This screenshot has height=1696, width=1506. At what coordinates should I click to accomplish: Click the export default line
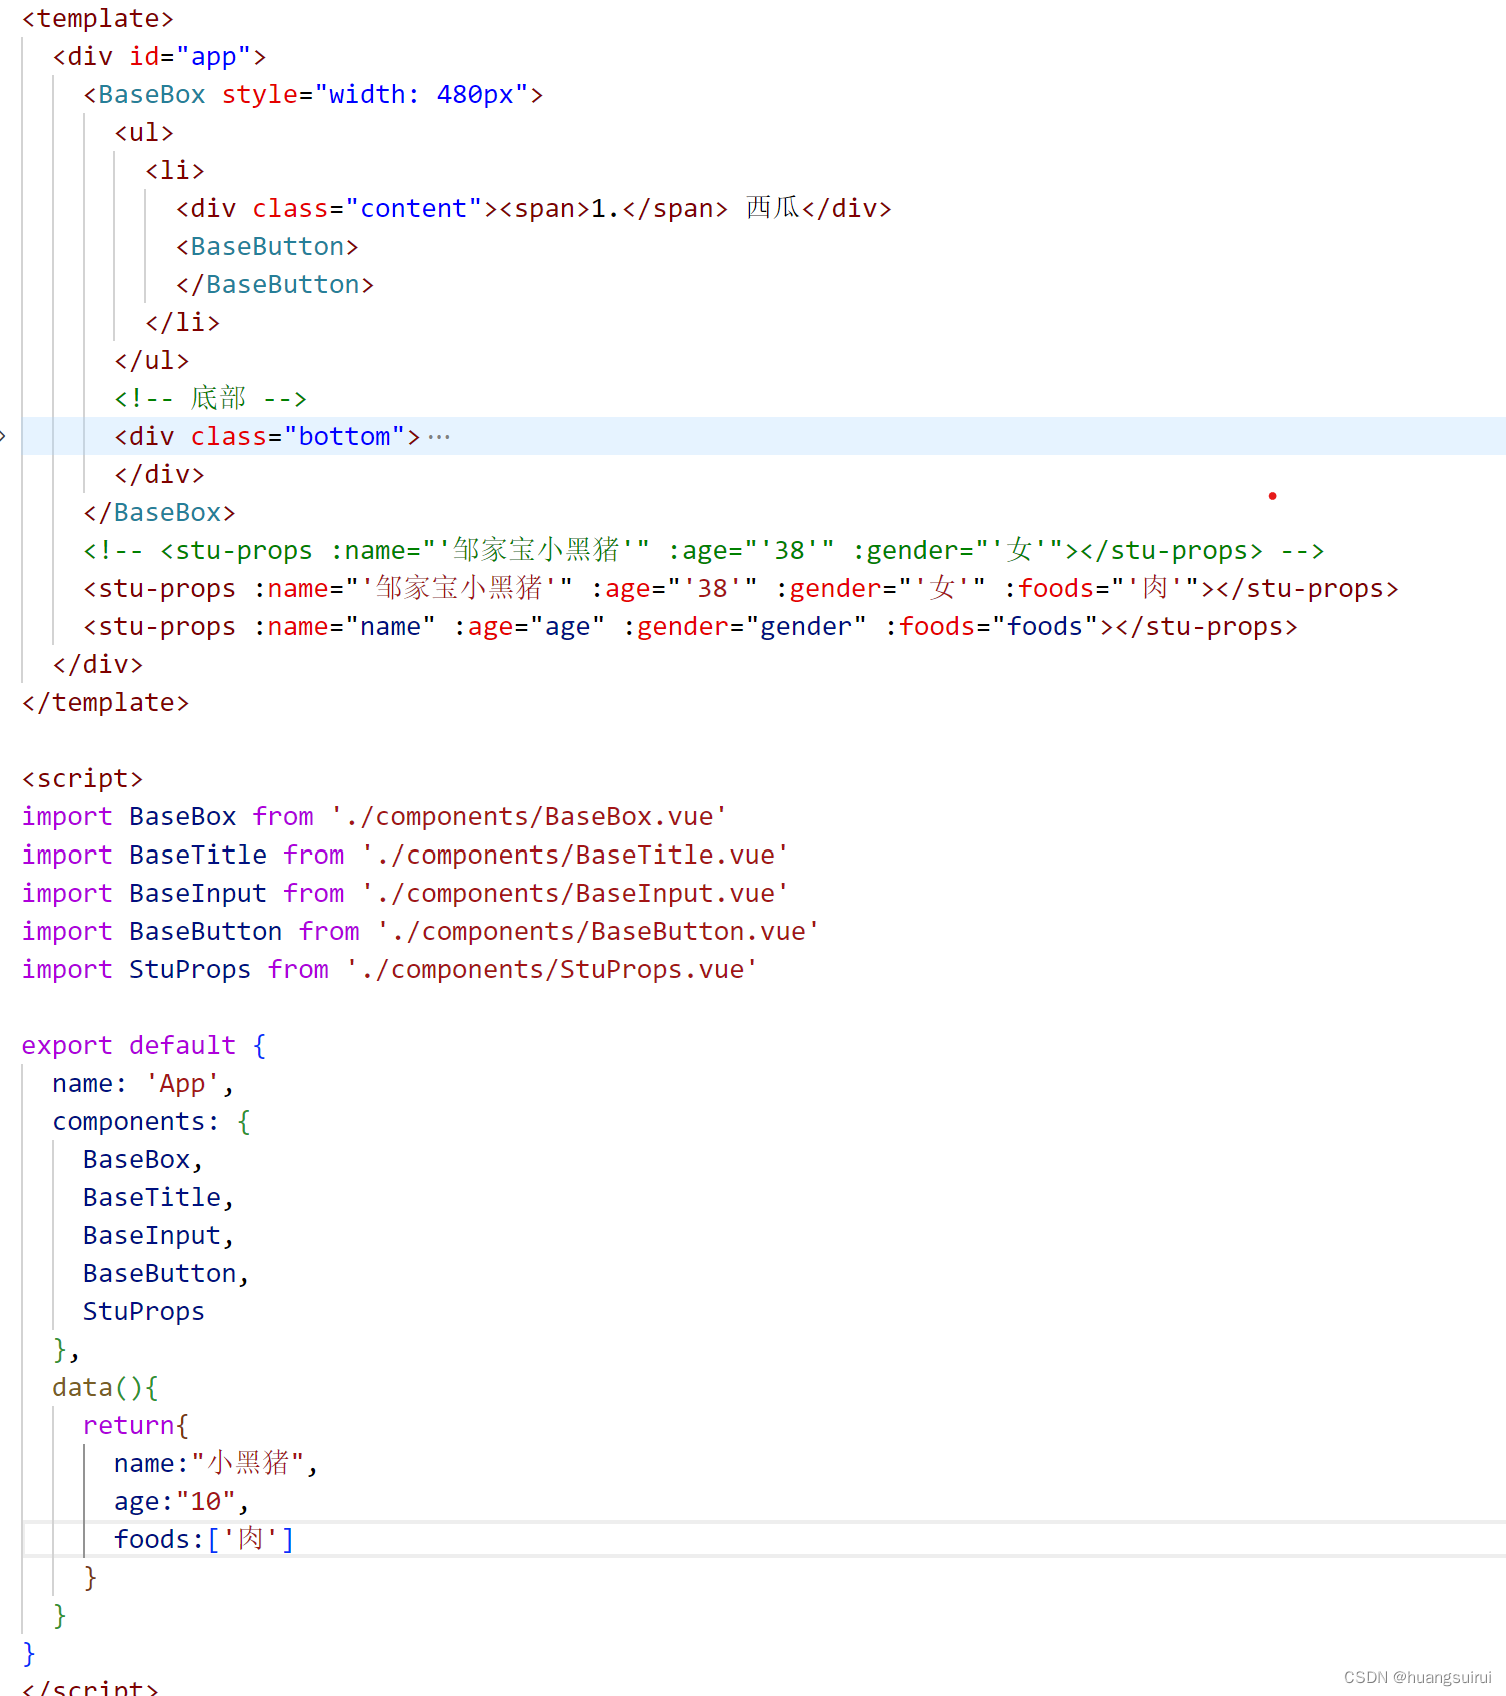tap(144, 1046)
